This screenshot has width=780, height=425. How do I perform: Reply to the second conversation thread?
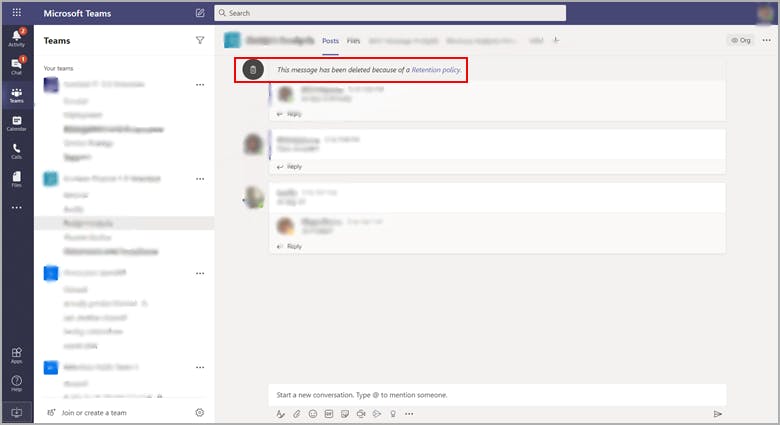pos(289,167)
